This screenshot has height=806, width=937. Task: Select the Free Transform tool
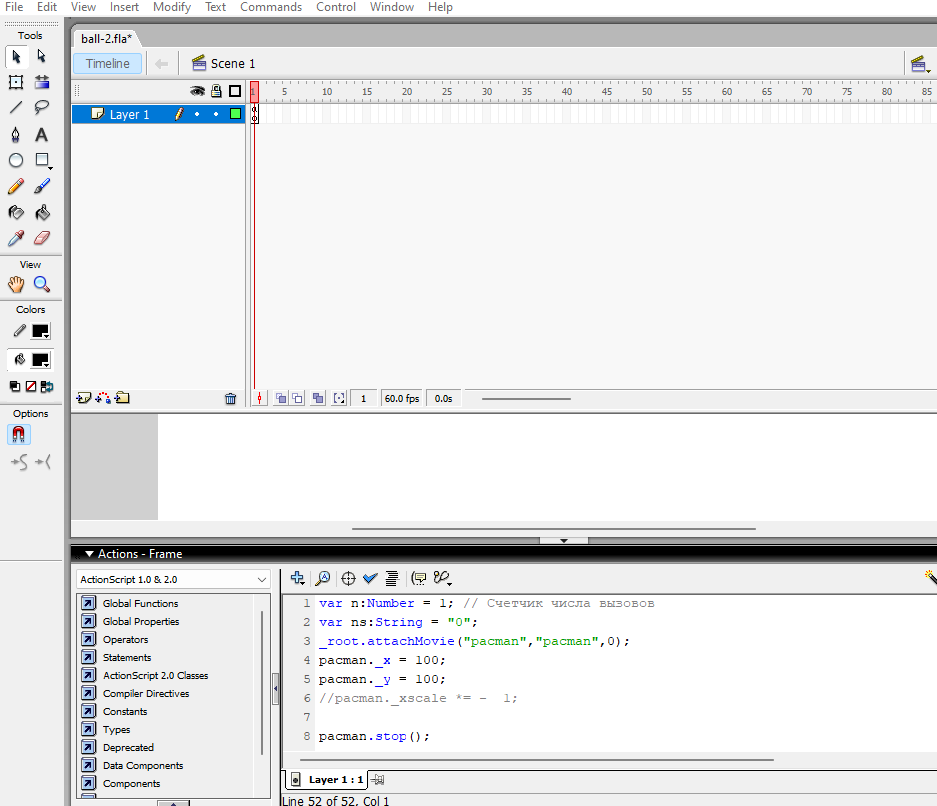coord(16,82)
